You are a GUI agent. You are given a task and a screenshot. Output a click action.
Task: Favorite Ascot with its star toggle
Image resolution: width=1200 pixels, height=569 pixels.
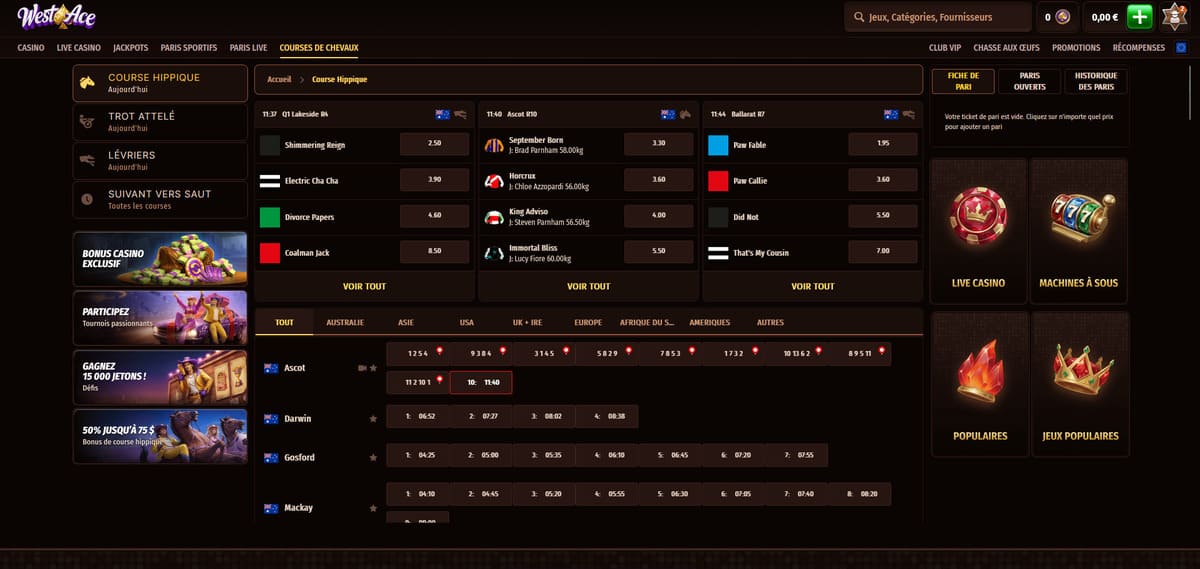click(374, 368)
